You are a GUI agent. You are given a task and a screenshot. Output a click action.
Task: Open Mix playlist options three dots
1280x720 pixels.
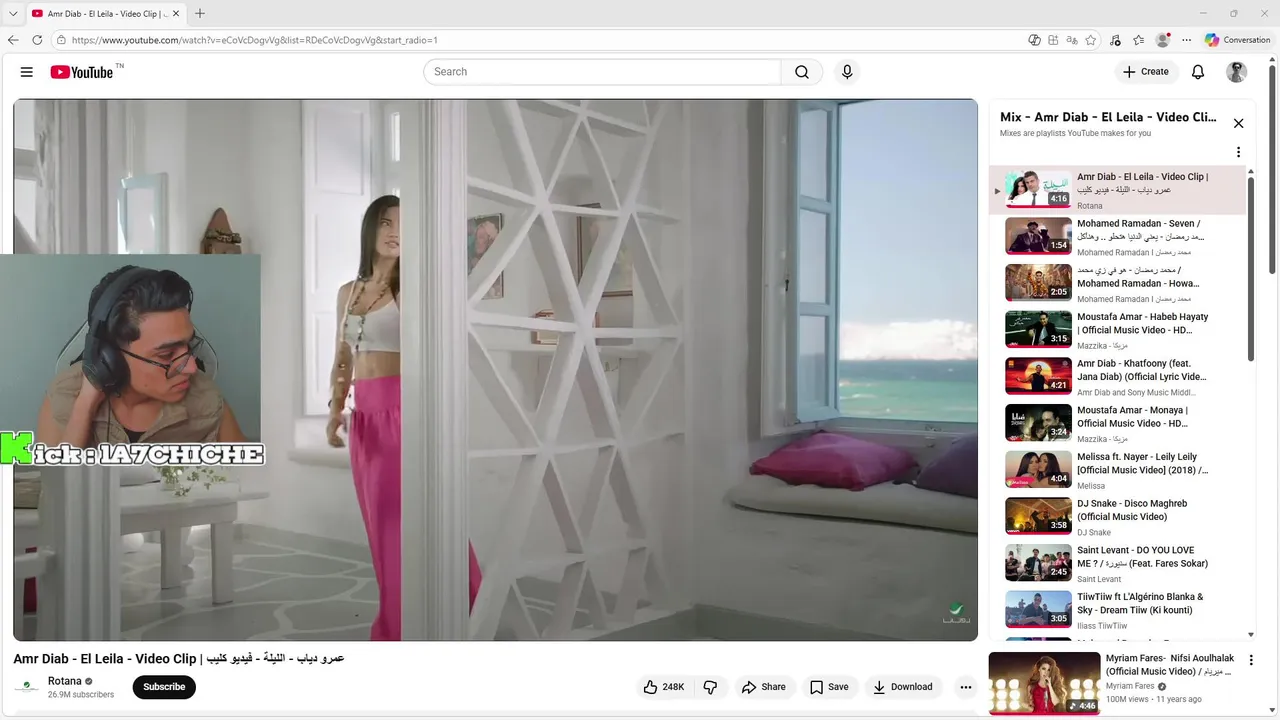coord(1238,153)
